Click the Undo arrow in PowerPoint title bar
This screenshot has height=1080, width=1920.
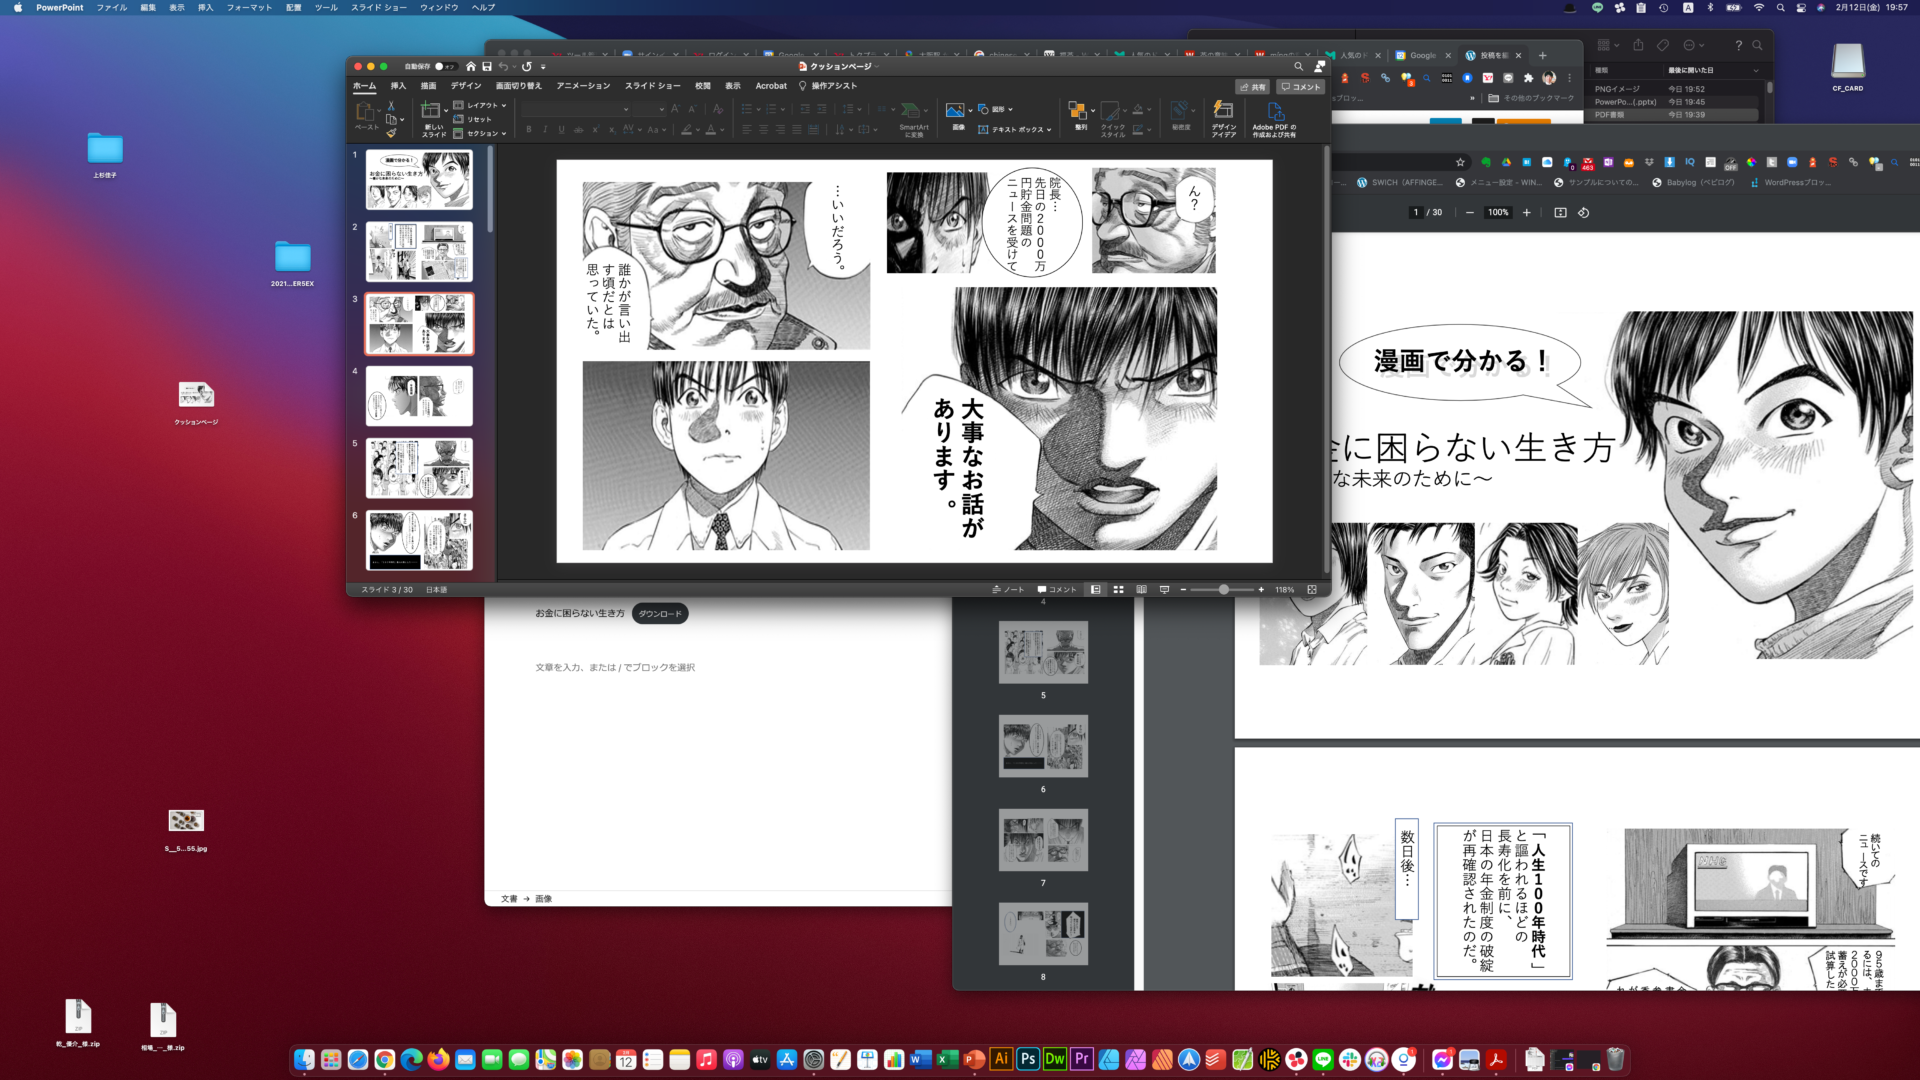[503, 67]
